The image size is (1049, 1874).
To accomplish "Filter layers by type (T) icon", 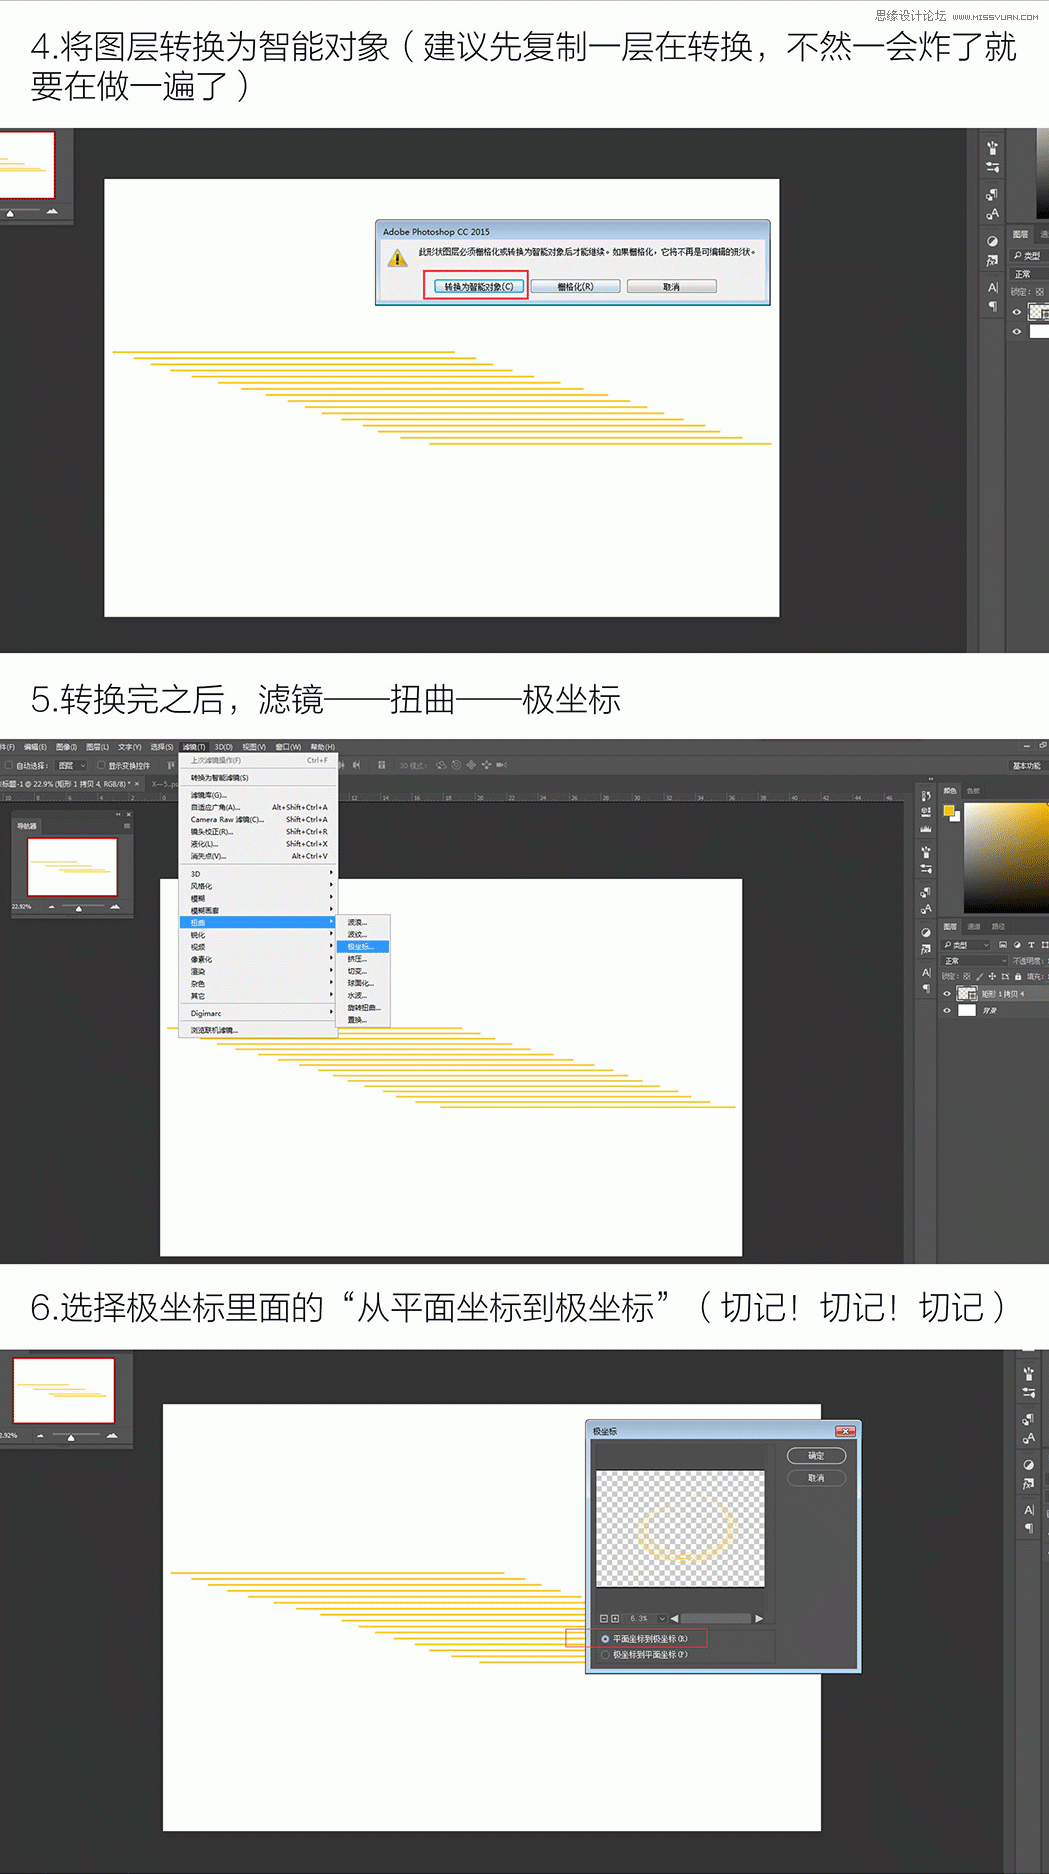I will [x=1032, y=945].
